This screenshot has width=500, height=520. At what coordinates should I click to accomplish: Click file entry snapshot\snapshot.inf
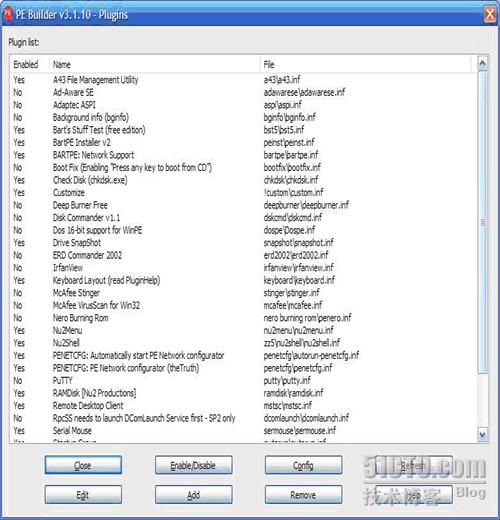click(298, 243)
